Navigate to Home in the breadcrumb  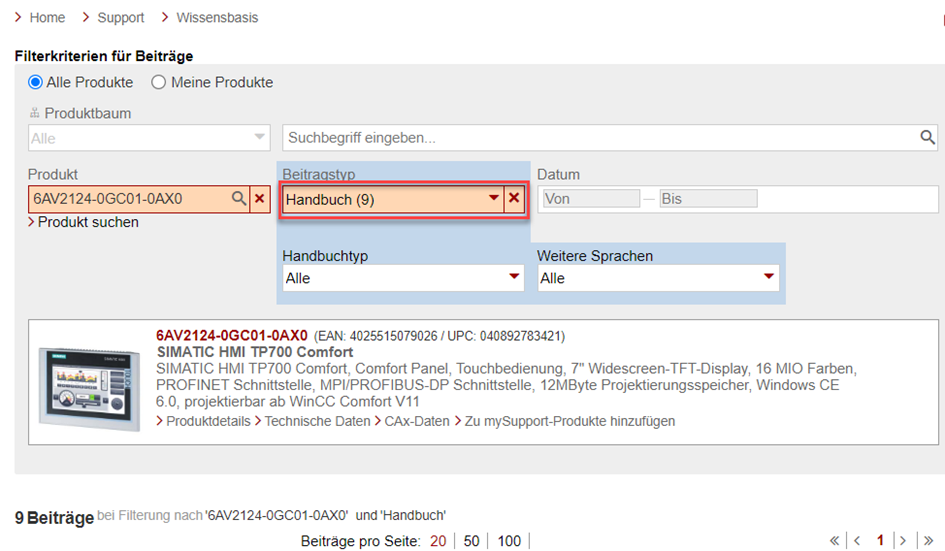(x=47, y=17)
